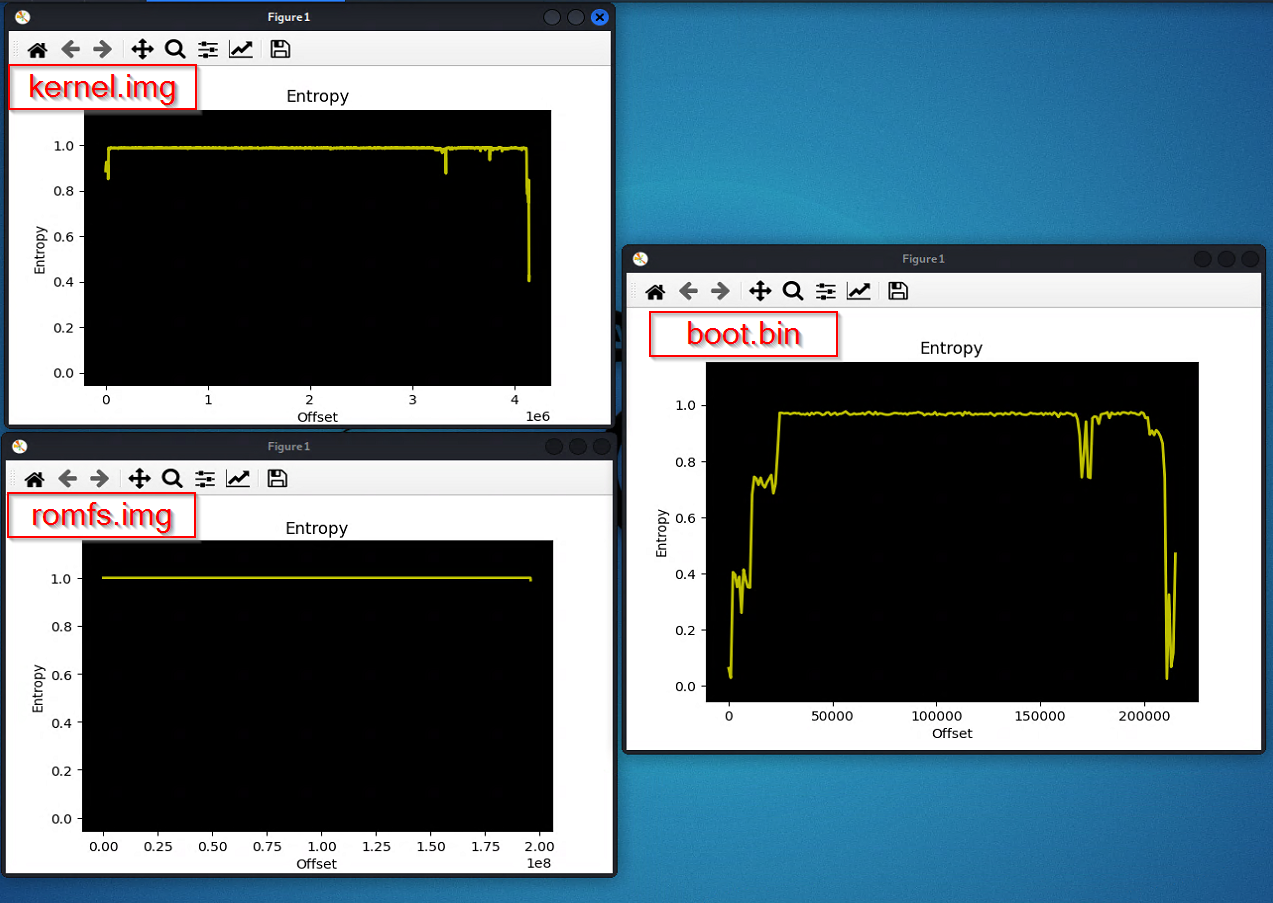Screen dimensions: 1273x903
Task: Save the romfs.img figure via floppy icon
Action: click(x=278, y=479)
